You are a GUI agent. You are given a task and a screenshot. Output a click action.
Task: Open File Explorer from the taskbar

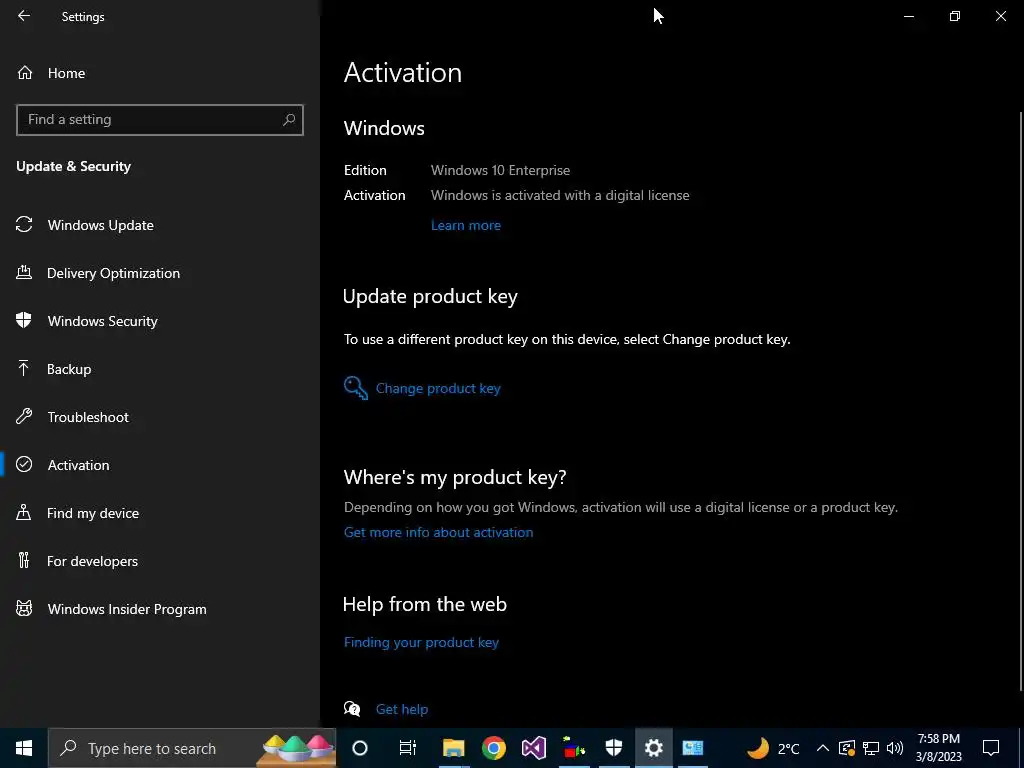(453, 748)
